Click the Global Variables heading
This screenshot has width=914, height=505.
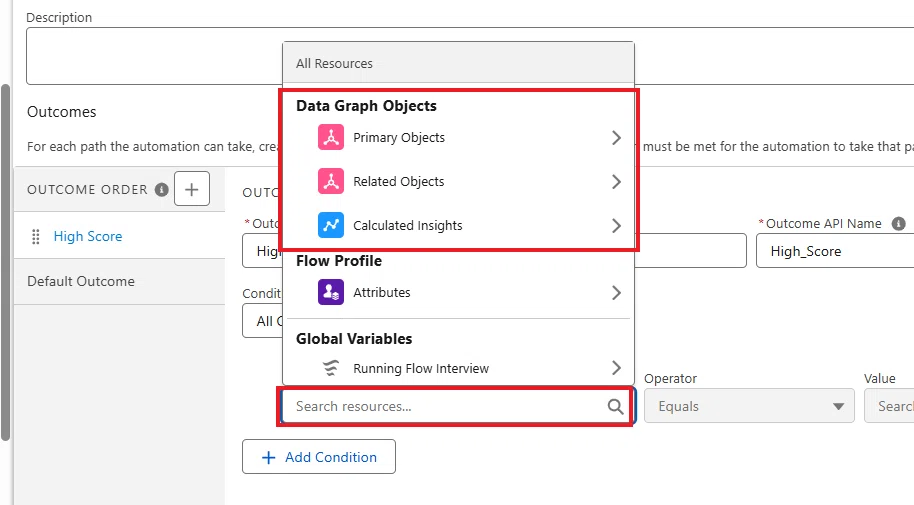click(x=354, y=339)
